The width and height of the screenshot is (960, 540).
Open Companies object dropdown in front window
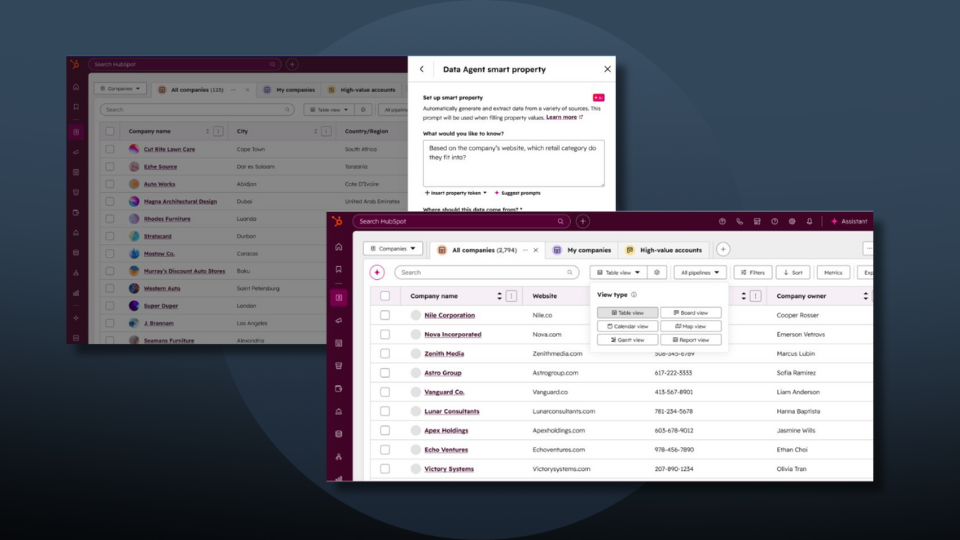pos(393,249)
